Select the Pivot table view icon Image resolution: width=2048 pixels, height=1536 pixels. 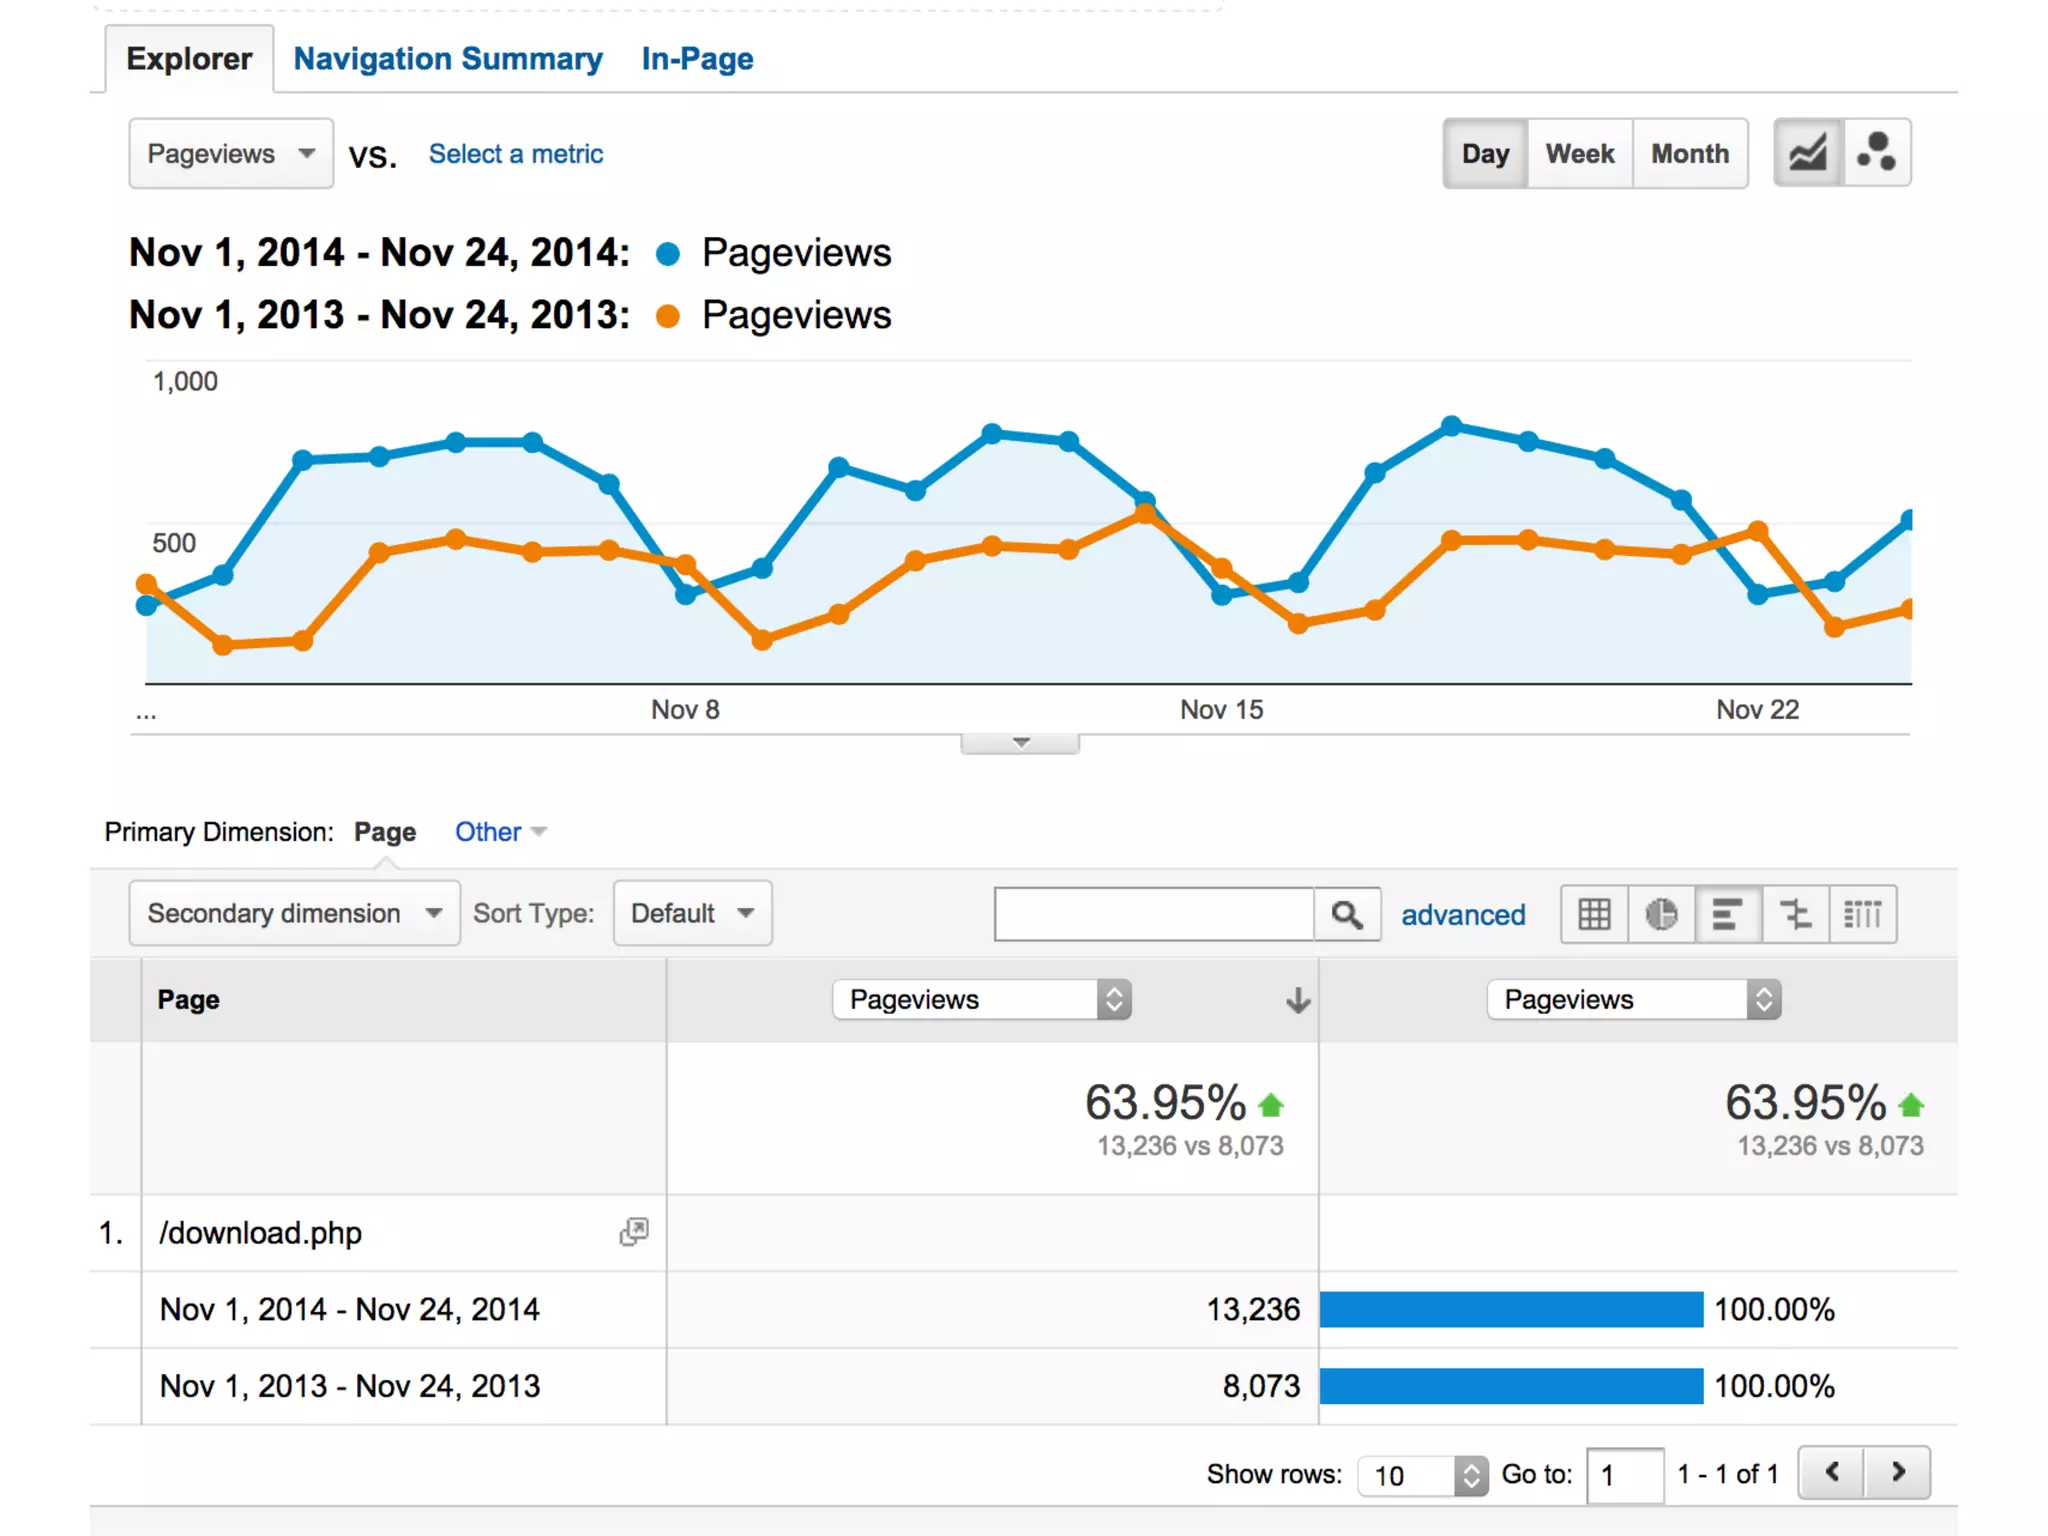point(1863,914)
